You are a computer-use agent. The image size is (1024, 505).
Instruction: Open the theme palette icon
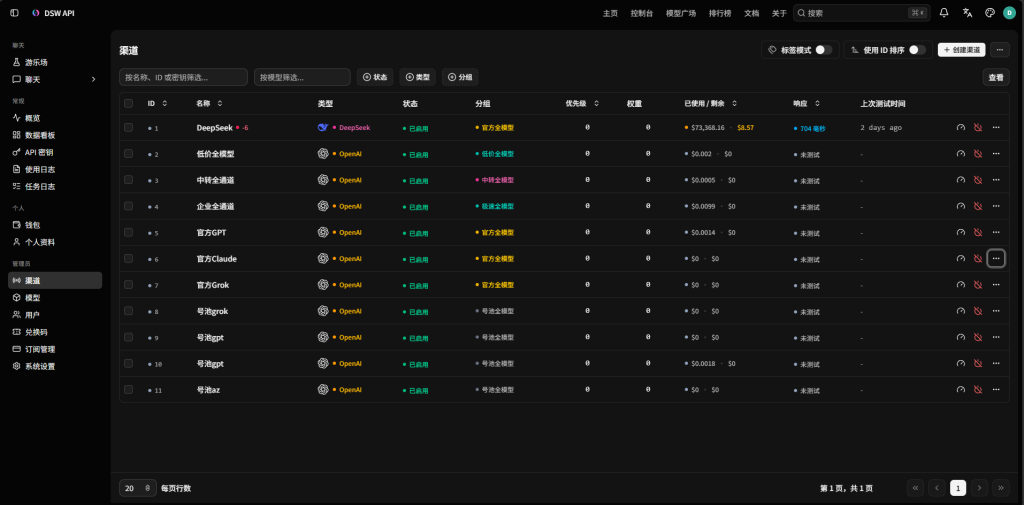pos(989,13)
